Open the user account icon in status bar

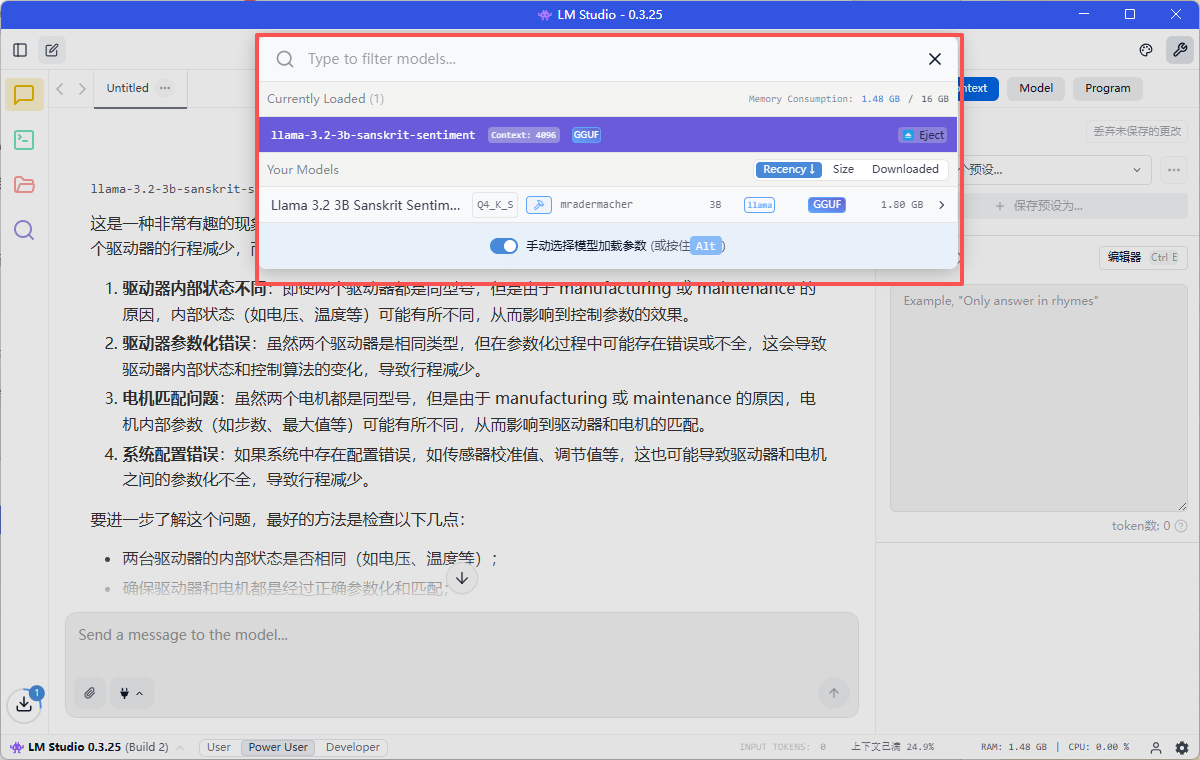pos(1156,747)
